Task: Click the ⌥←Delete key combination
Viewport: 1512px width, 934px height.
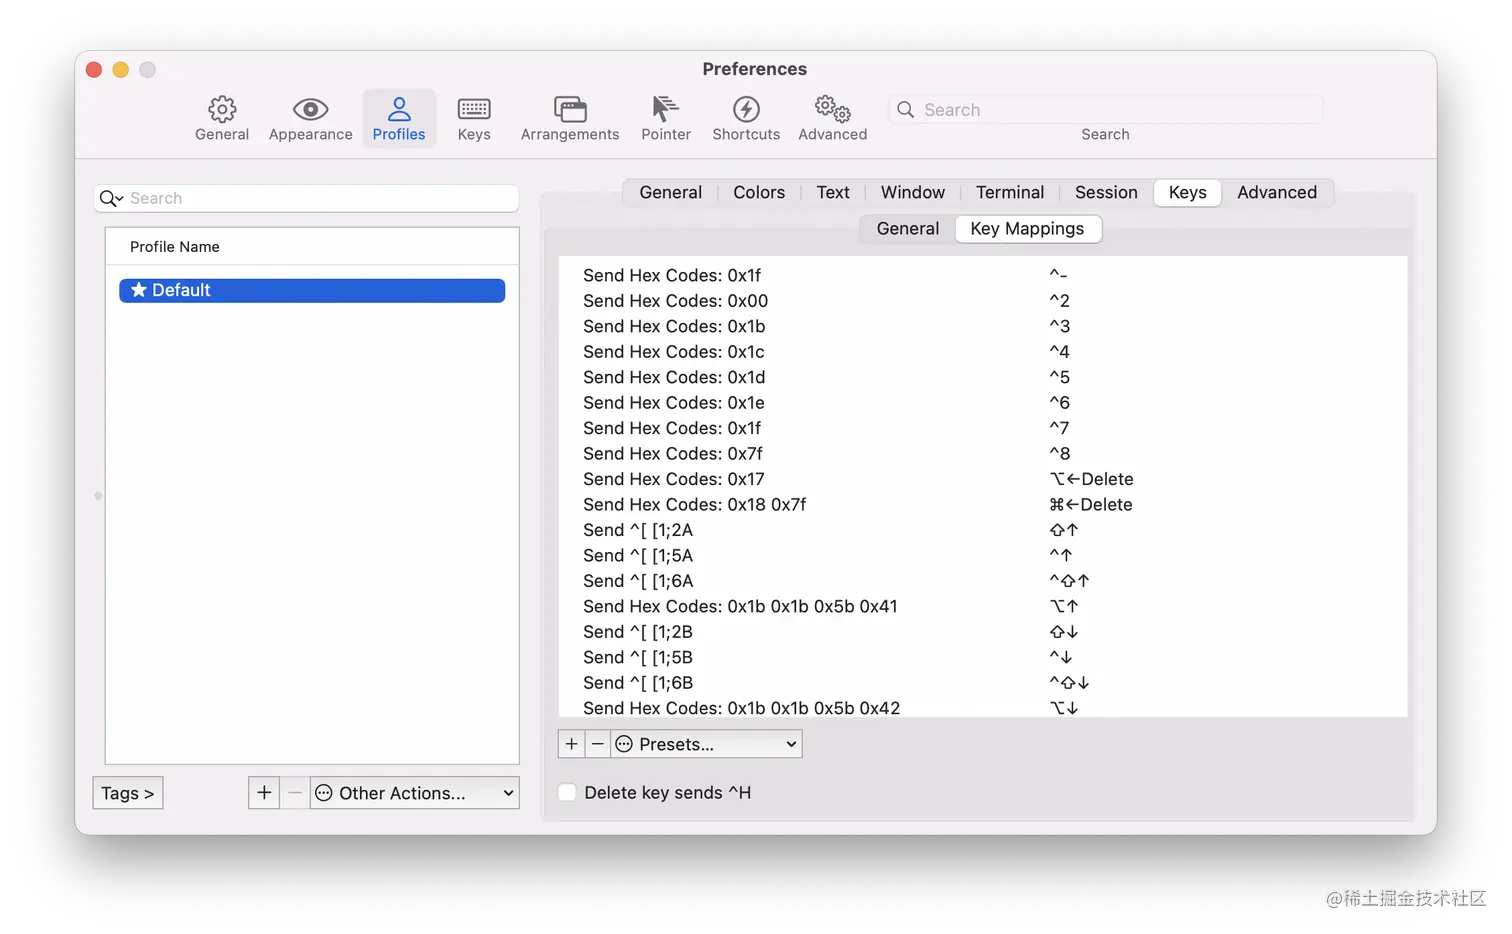Action: pos(1091,479)
